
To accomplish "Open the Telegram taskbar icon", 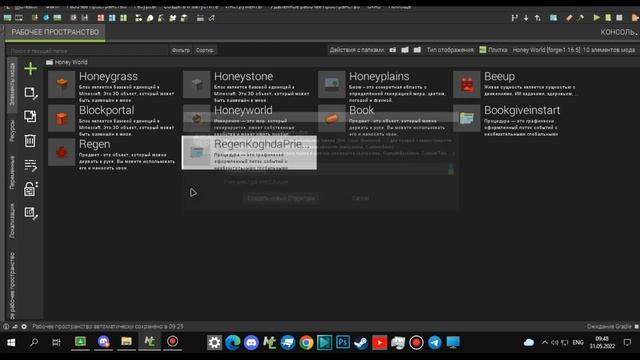I will coord(435,342).
